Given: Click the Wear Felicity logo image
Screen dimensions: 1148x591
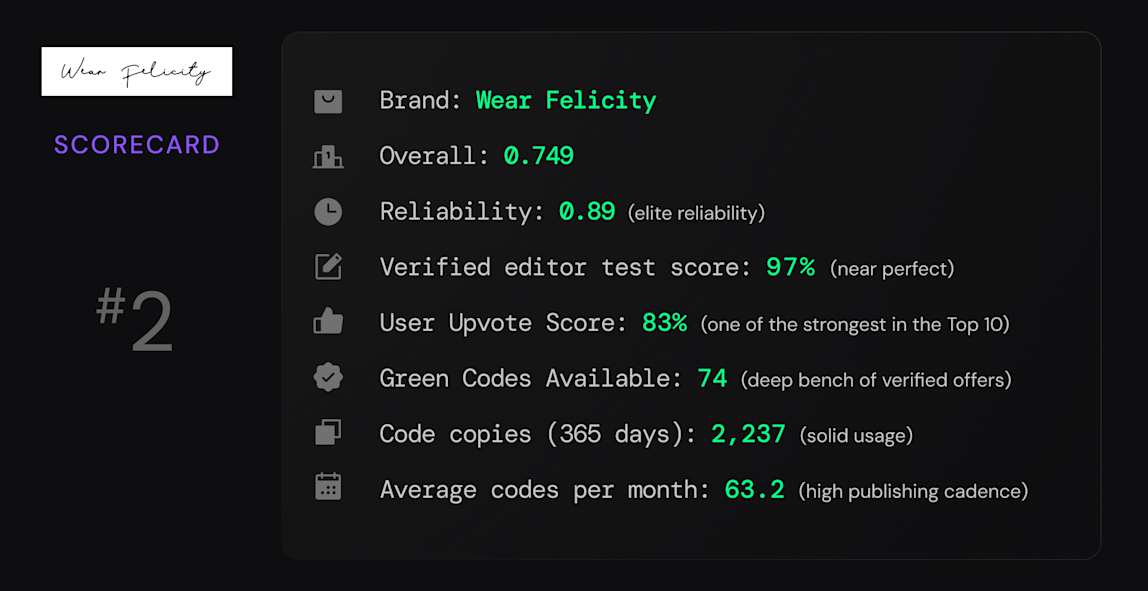Looking at the screenshot, I should coord(137,71).
